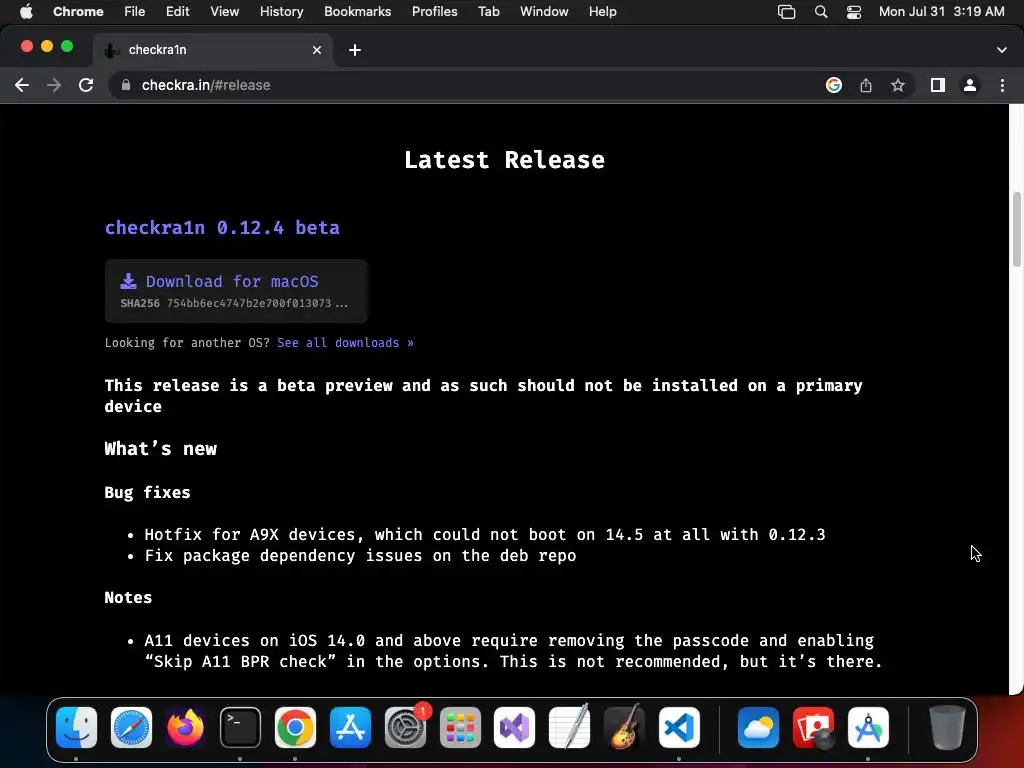1024x768 pixels.
Task: Open the History menu
Action: pos(281,12)
